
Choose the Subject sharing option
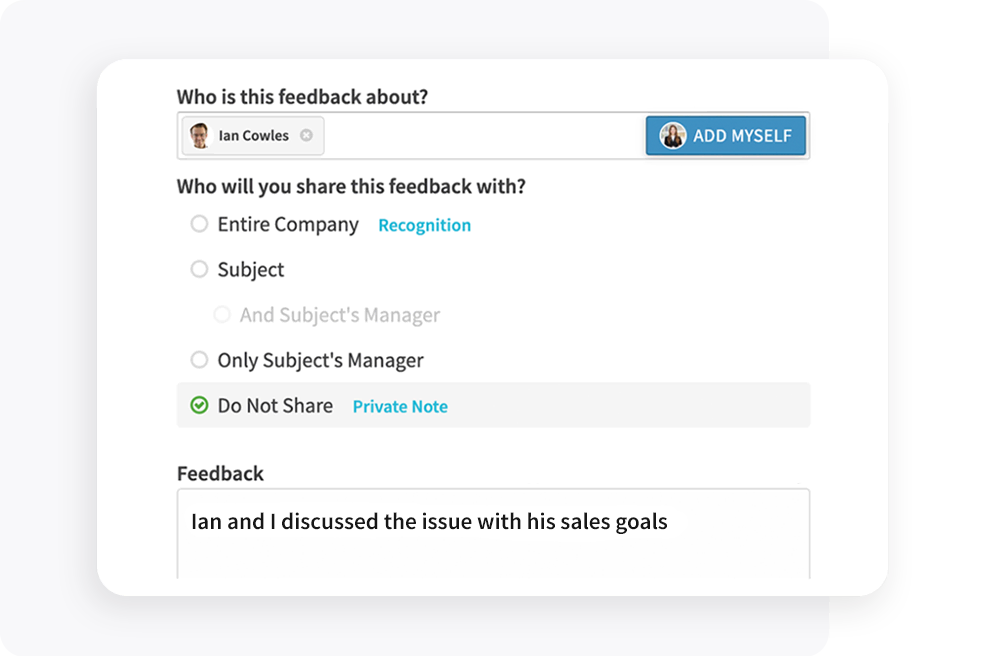(198, 269)
